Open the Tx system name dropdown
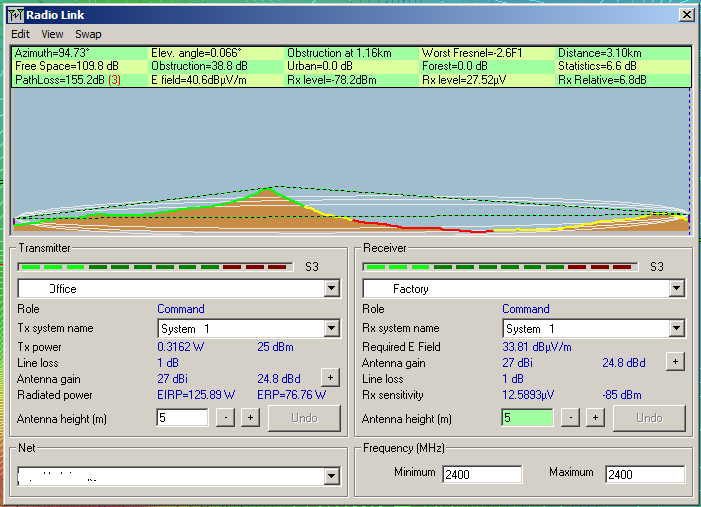The height and width of the screenshot is (507, 701). (332, 328)
